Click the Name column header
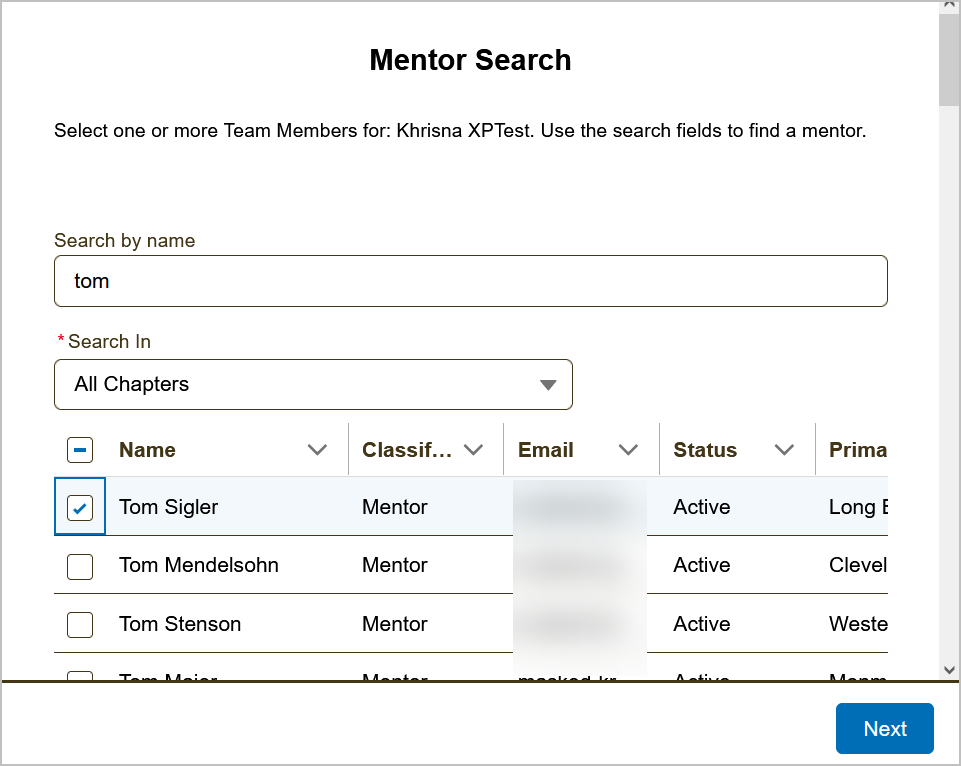Screen dimensions: 961x766 click(147, 450)
